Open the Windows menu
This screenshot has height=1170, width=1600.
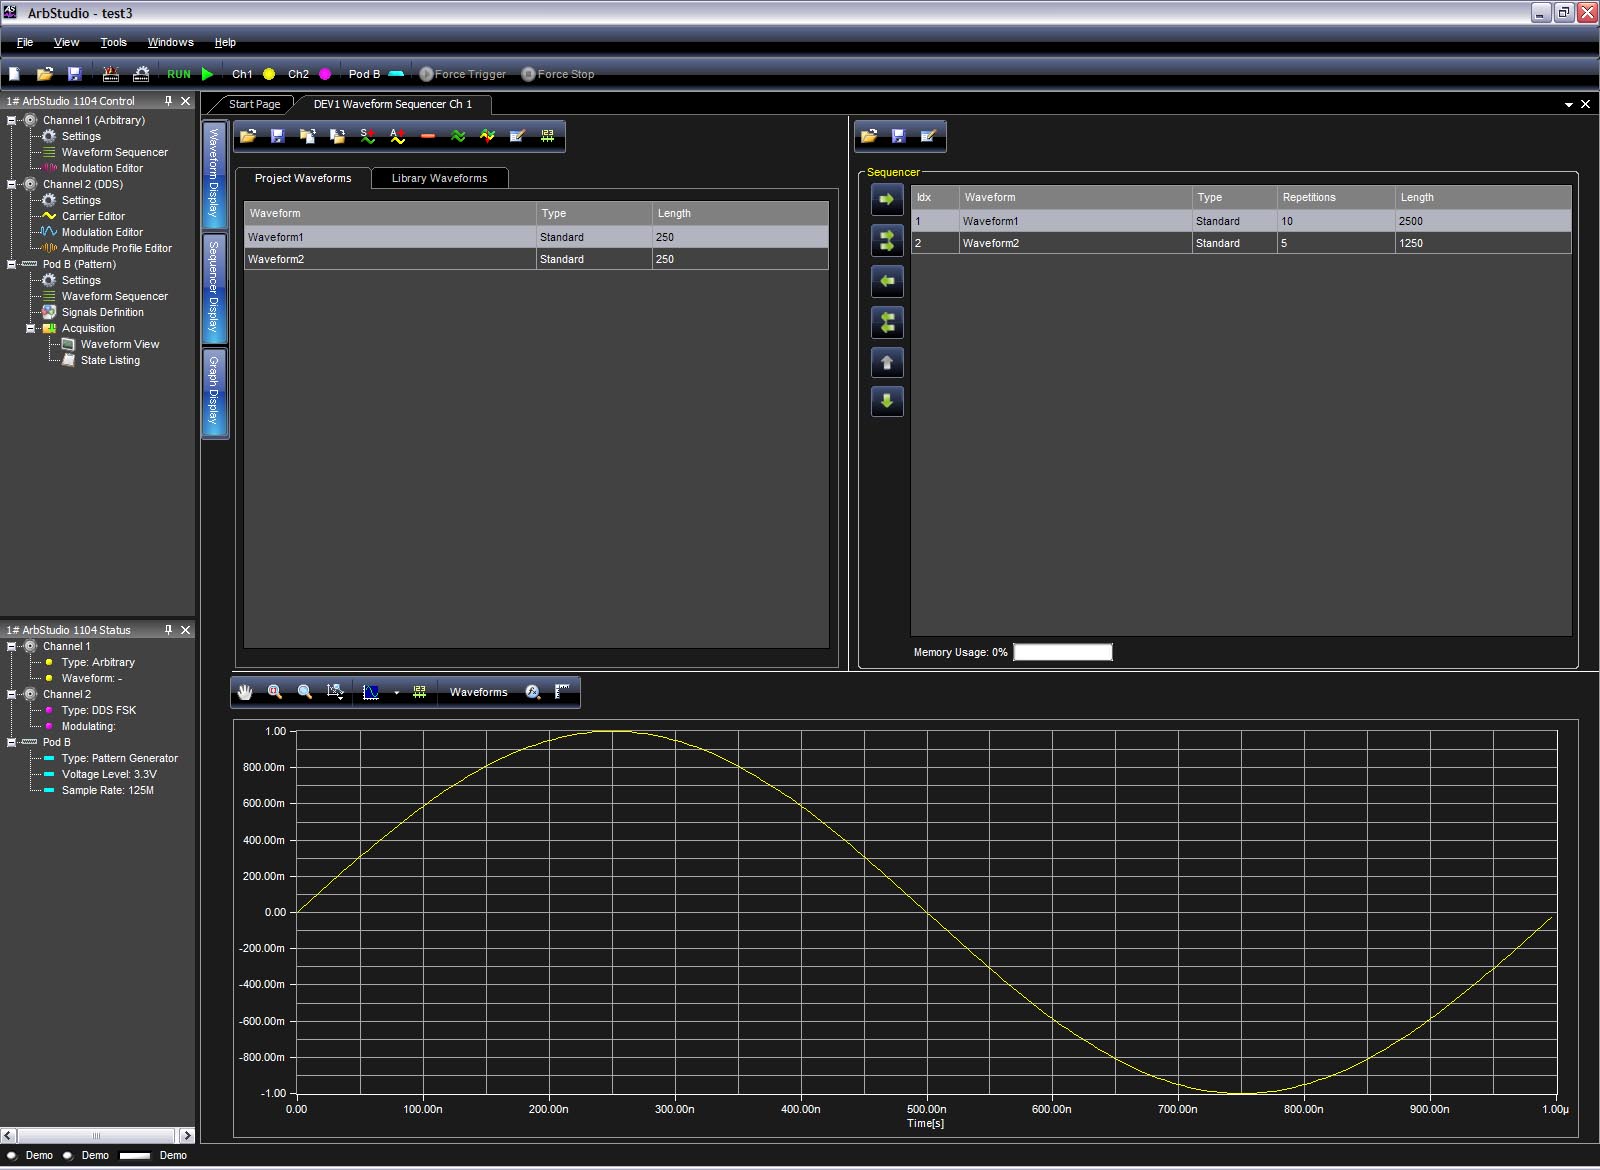pos(170,42)
